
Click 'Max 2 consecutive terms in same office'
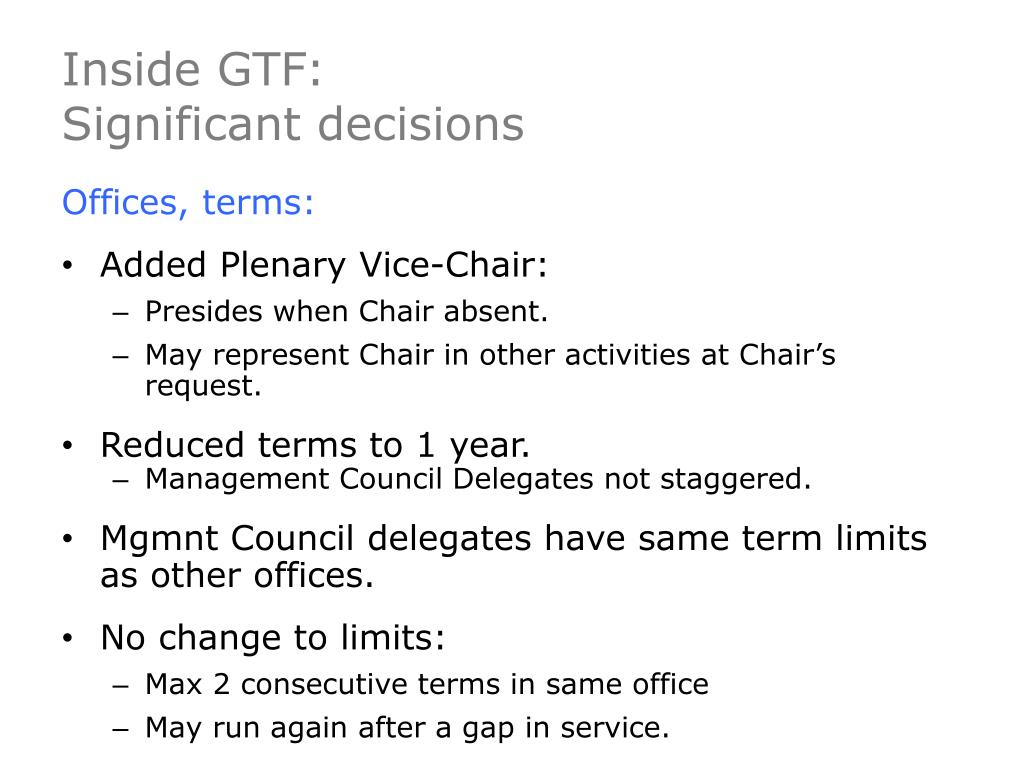pyautogui.click(x=426, y=684)
